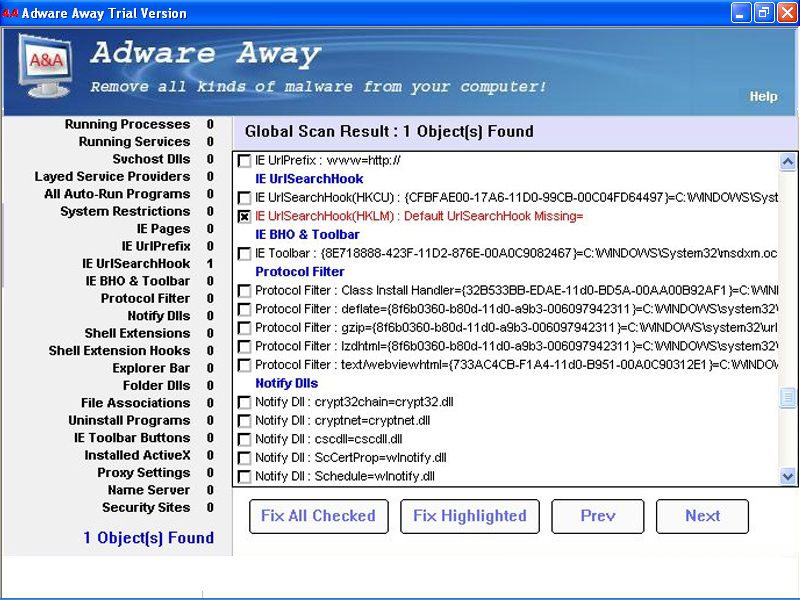The image size is (800, 600).
Task: Check Notify Dll cryptnet checkbox
Action: tap(244, 421)
